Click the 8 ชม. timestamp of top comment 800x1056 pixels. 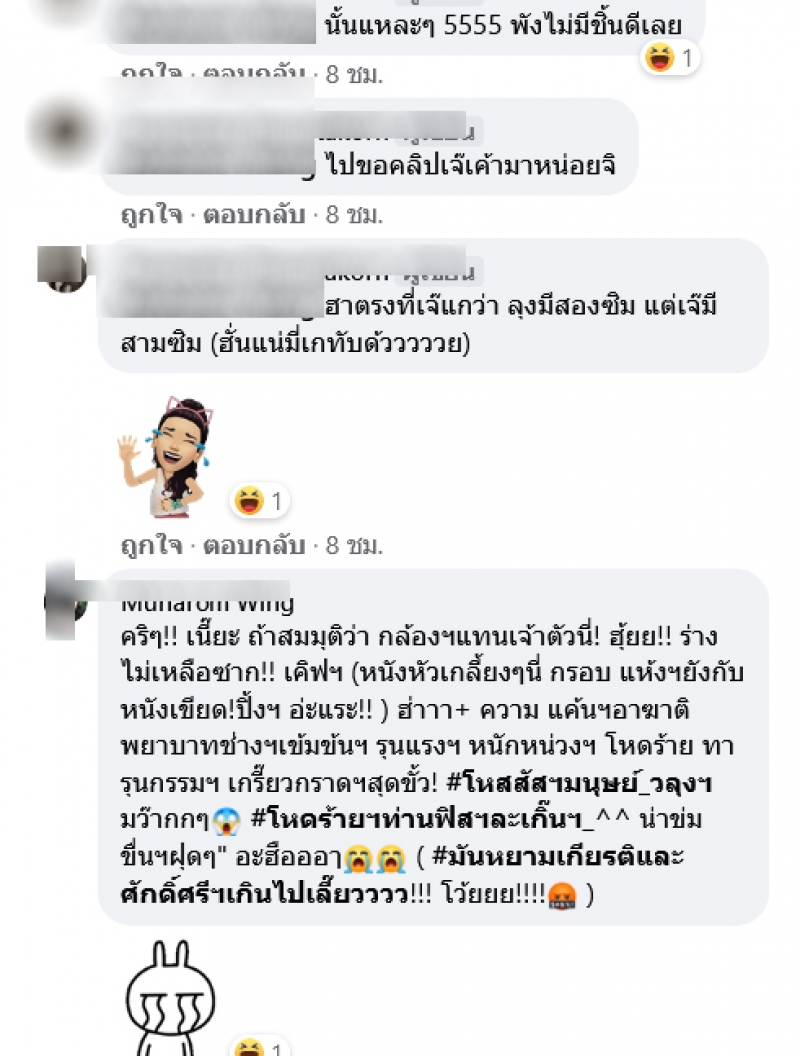(x=354, y=73)
